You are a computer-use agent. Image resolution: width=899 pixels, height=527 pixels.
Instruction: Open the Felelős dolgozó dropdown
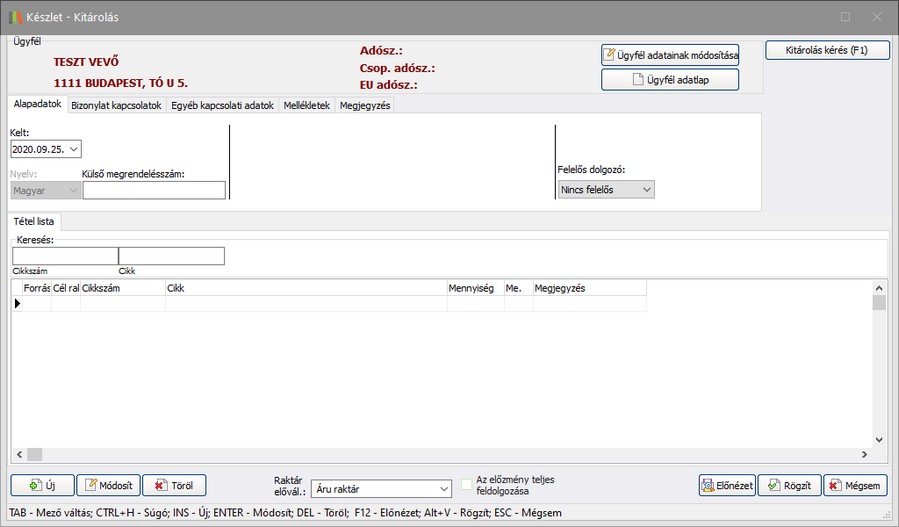[646, 189]
